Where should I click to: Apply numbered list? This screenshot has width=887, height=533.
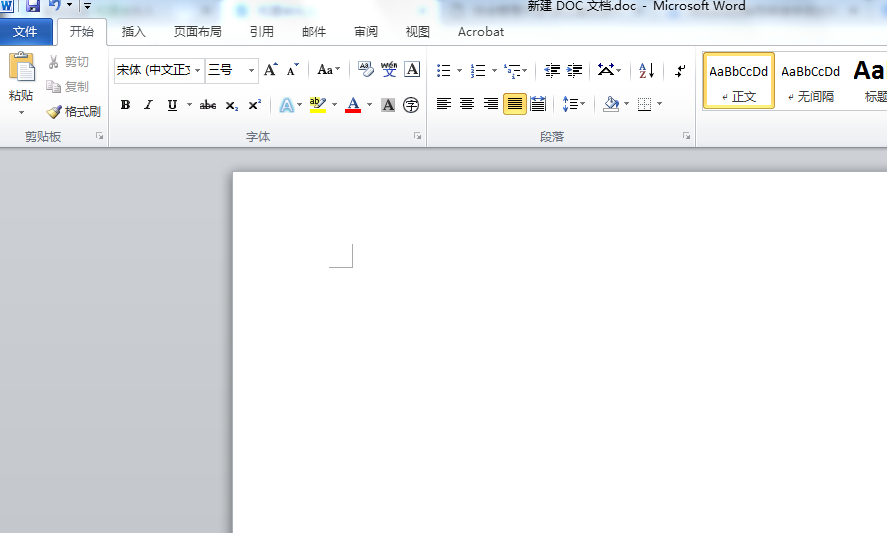478,70
